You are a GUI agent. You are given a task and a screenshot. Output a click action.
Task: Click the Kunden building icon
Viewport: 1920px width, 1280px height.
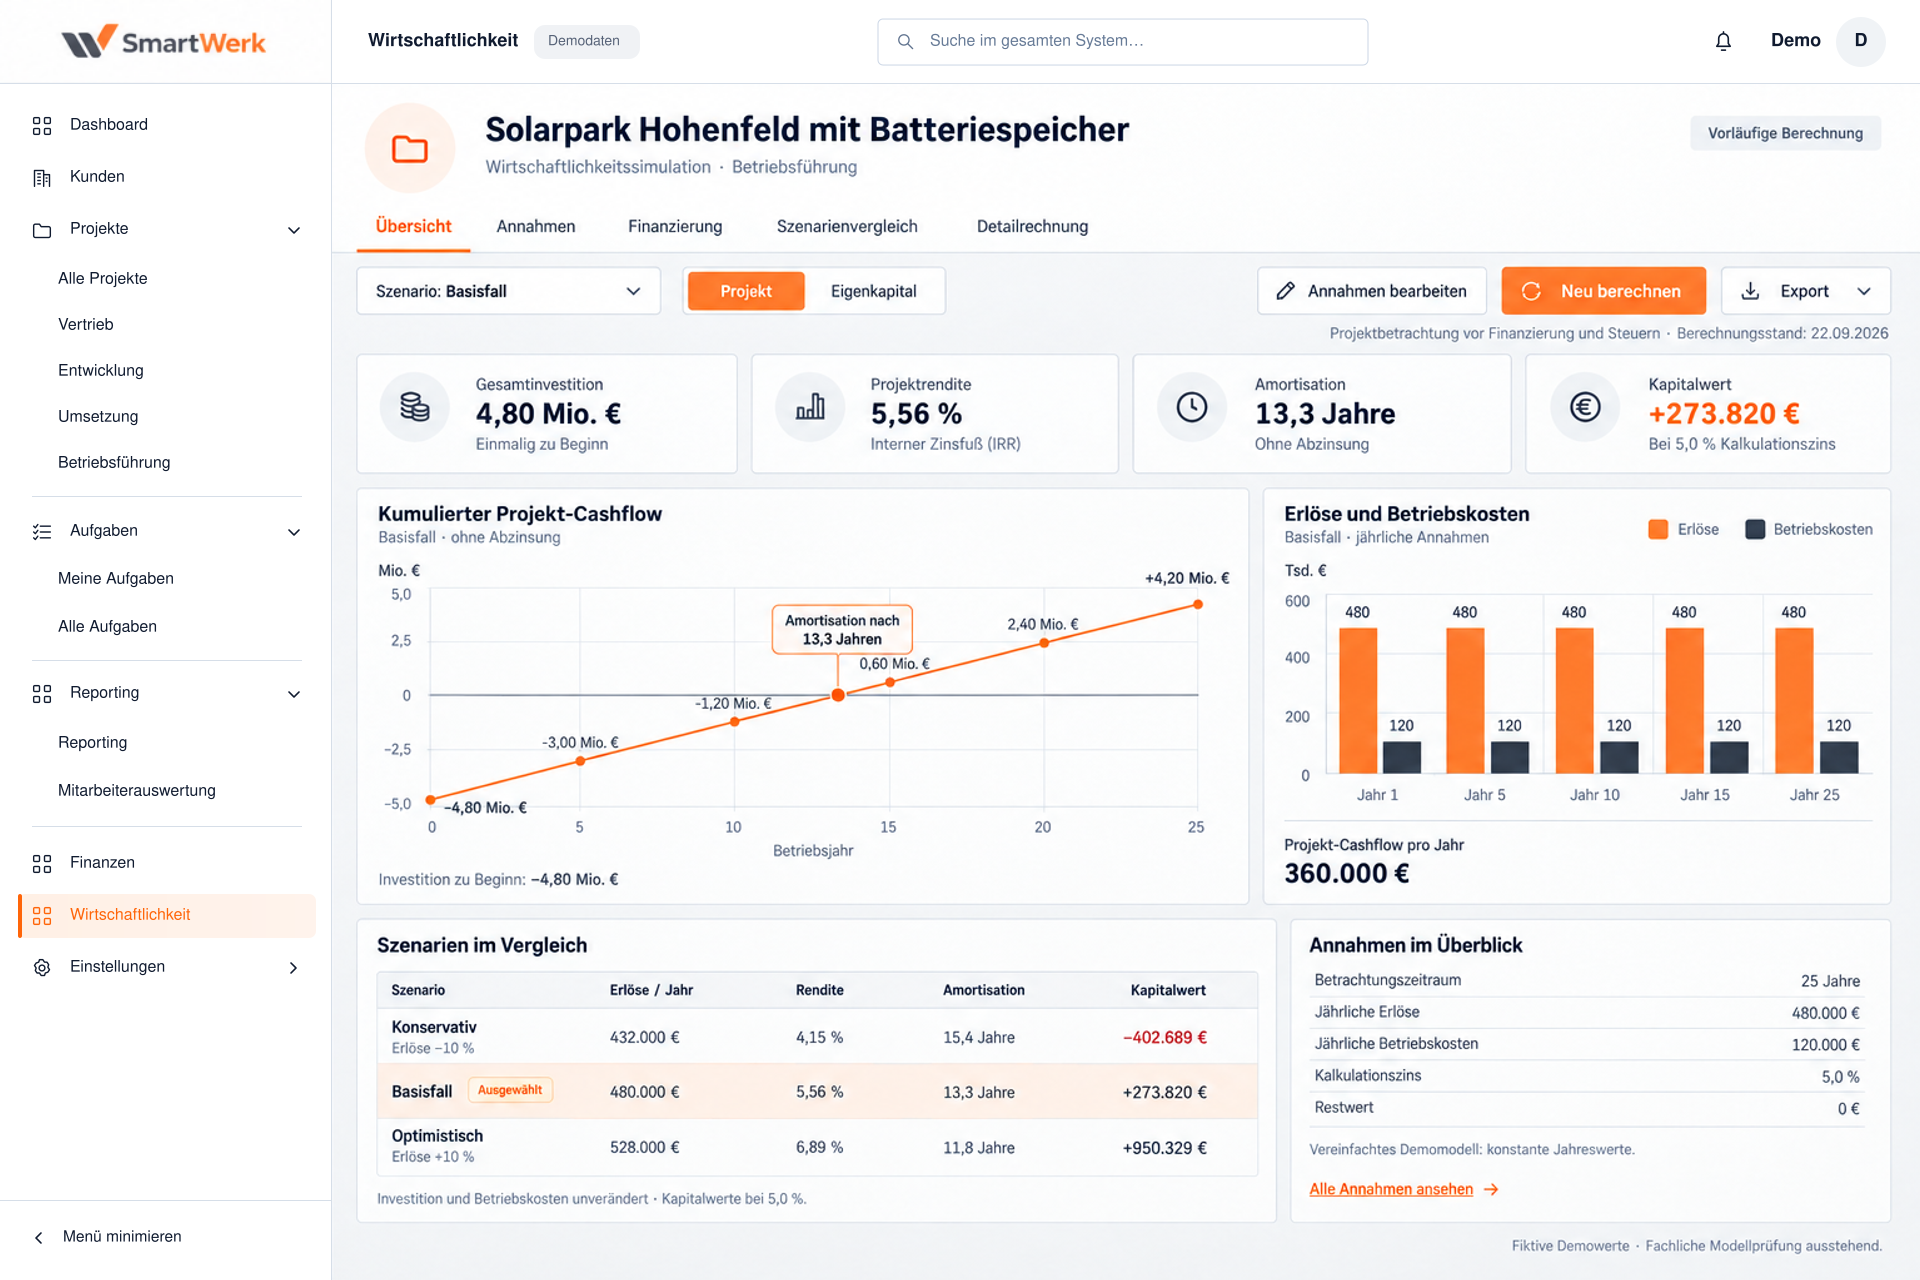click(x=42, y=177)
